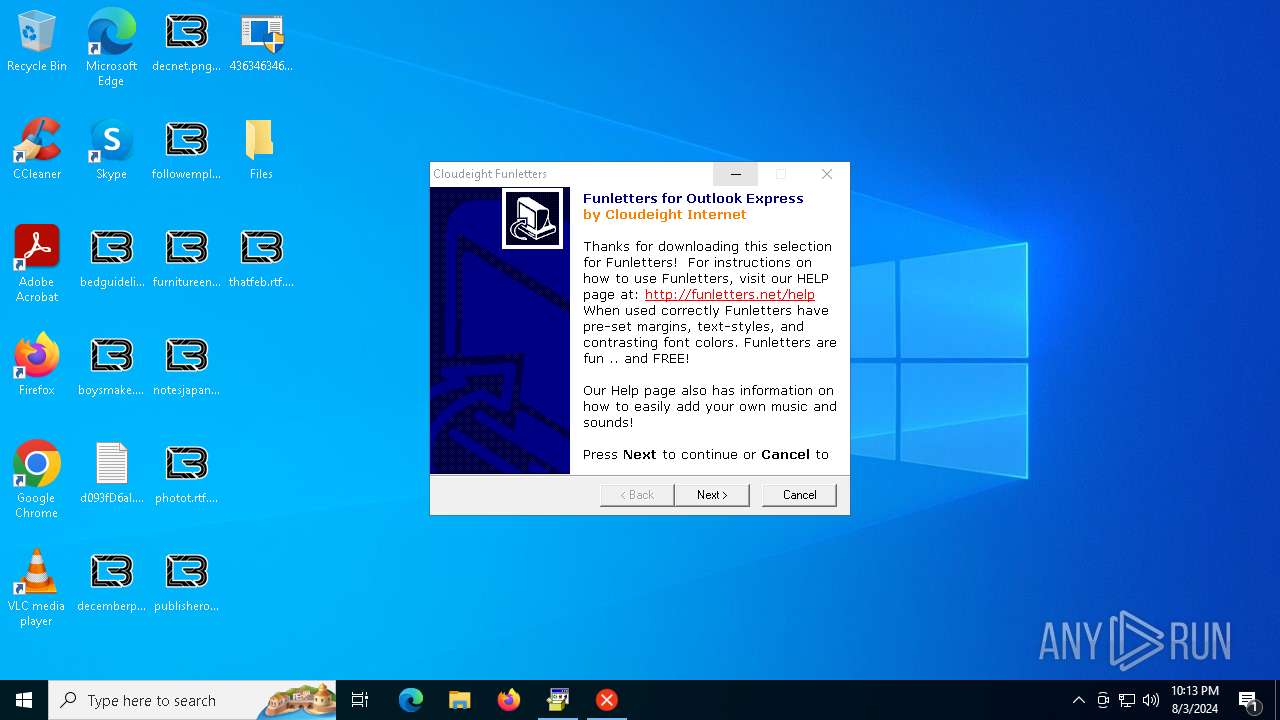
Task: Open the funletters.net/help link
Action: (729, 294)
